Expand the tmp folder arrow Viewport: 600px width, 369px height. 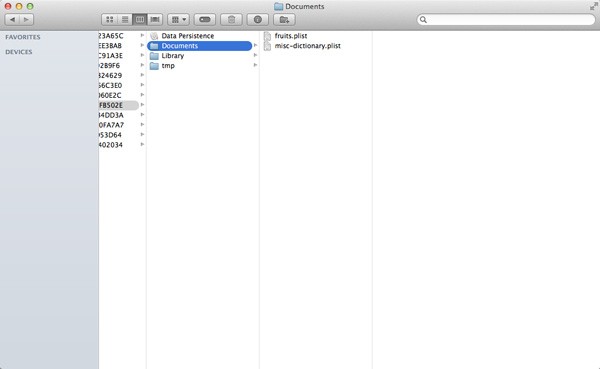coord(255,65)
